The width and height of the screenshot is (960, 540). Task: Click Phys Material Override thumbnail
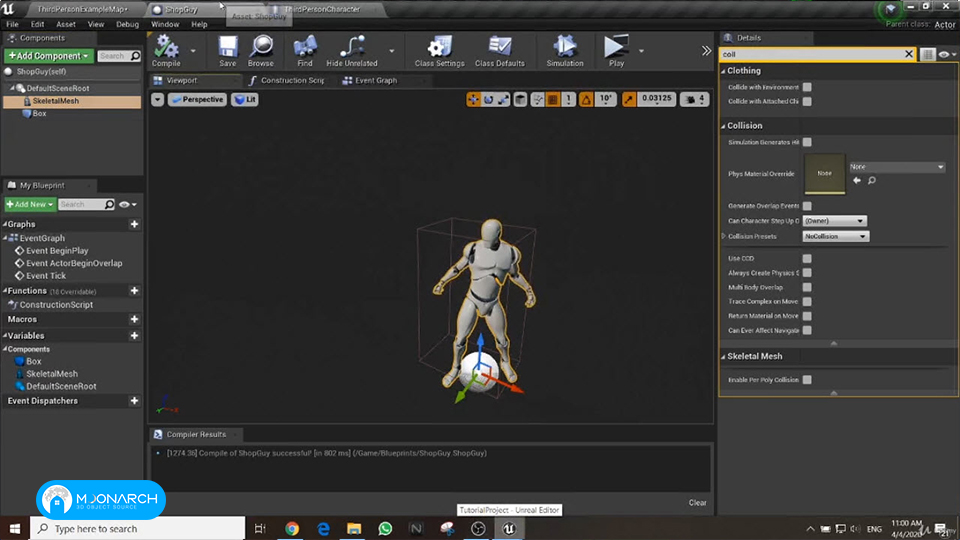click(825, 174)
